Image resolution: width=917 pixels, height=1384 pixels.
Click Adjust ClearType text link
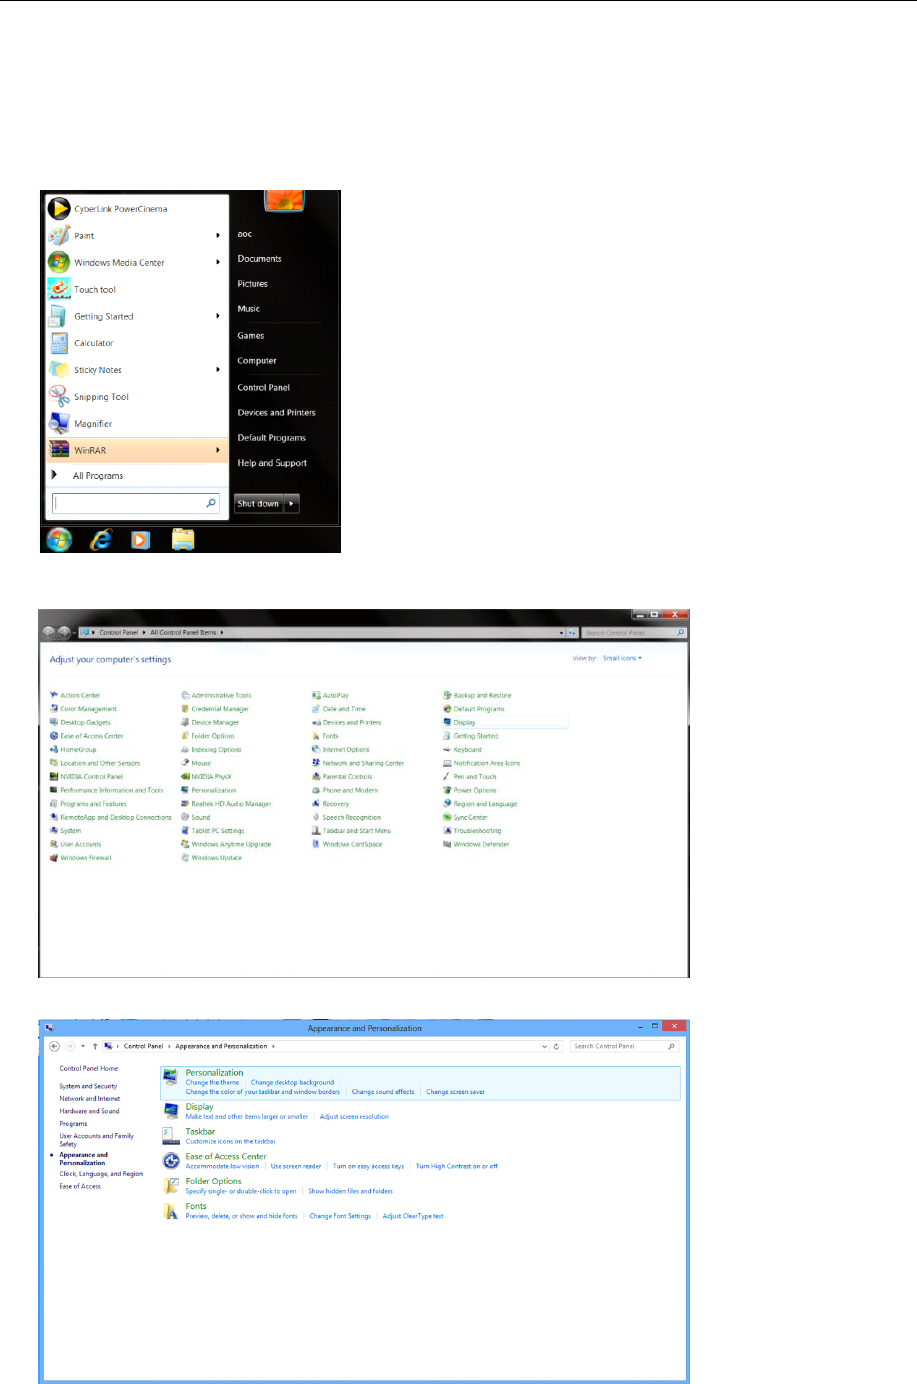pyautogui.click(x=413, y=1216)
